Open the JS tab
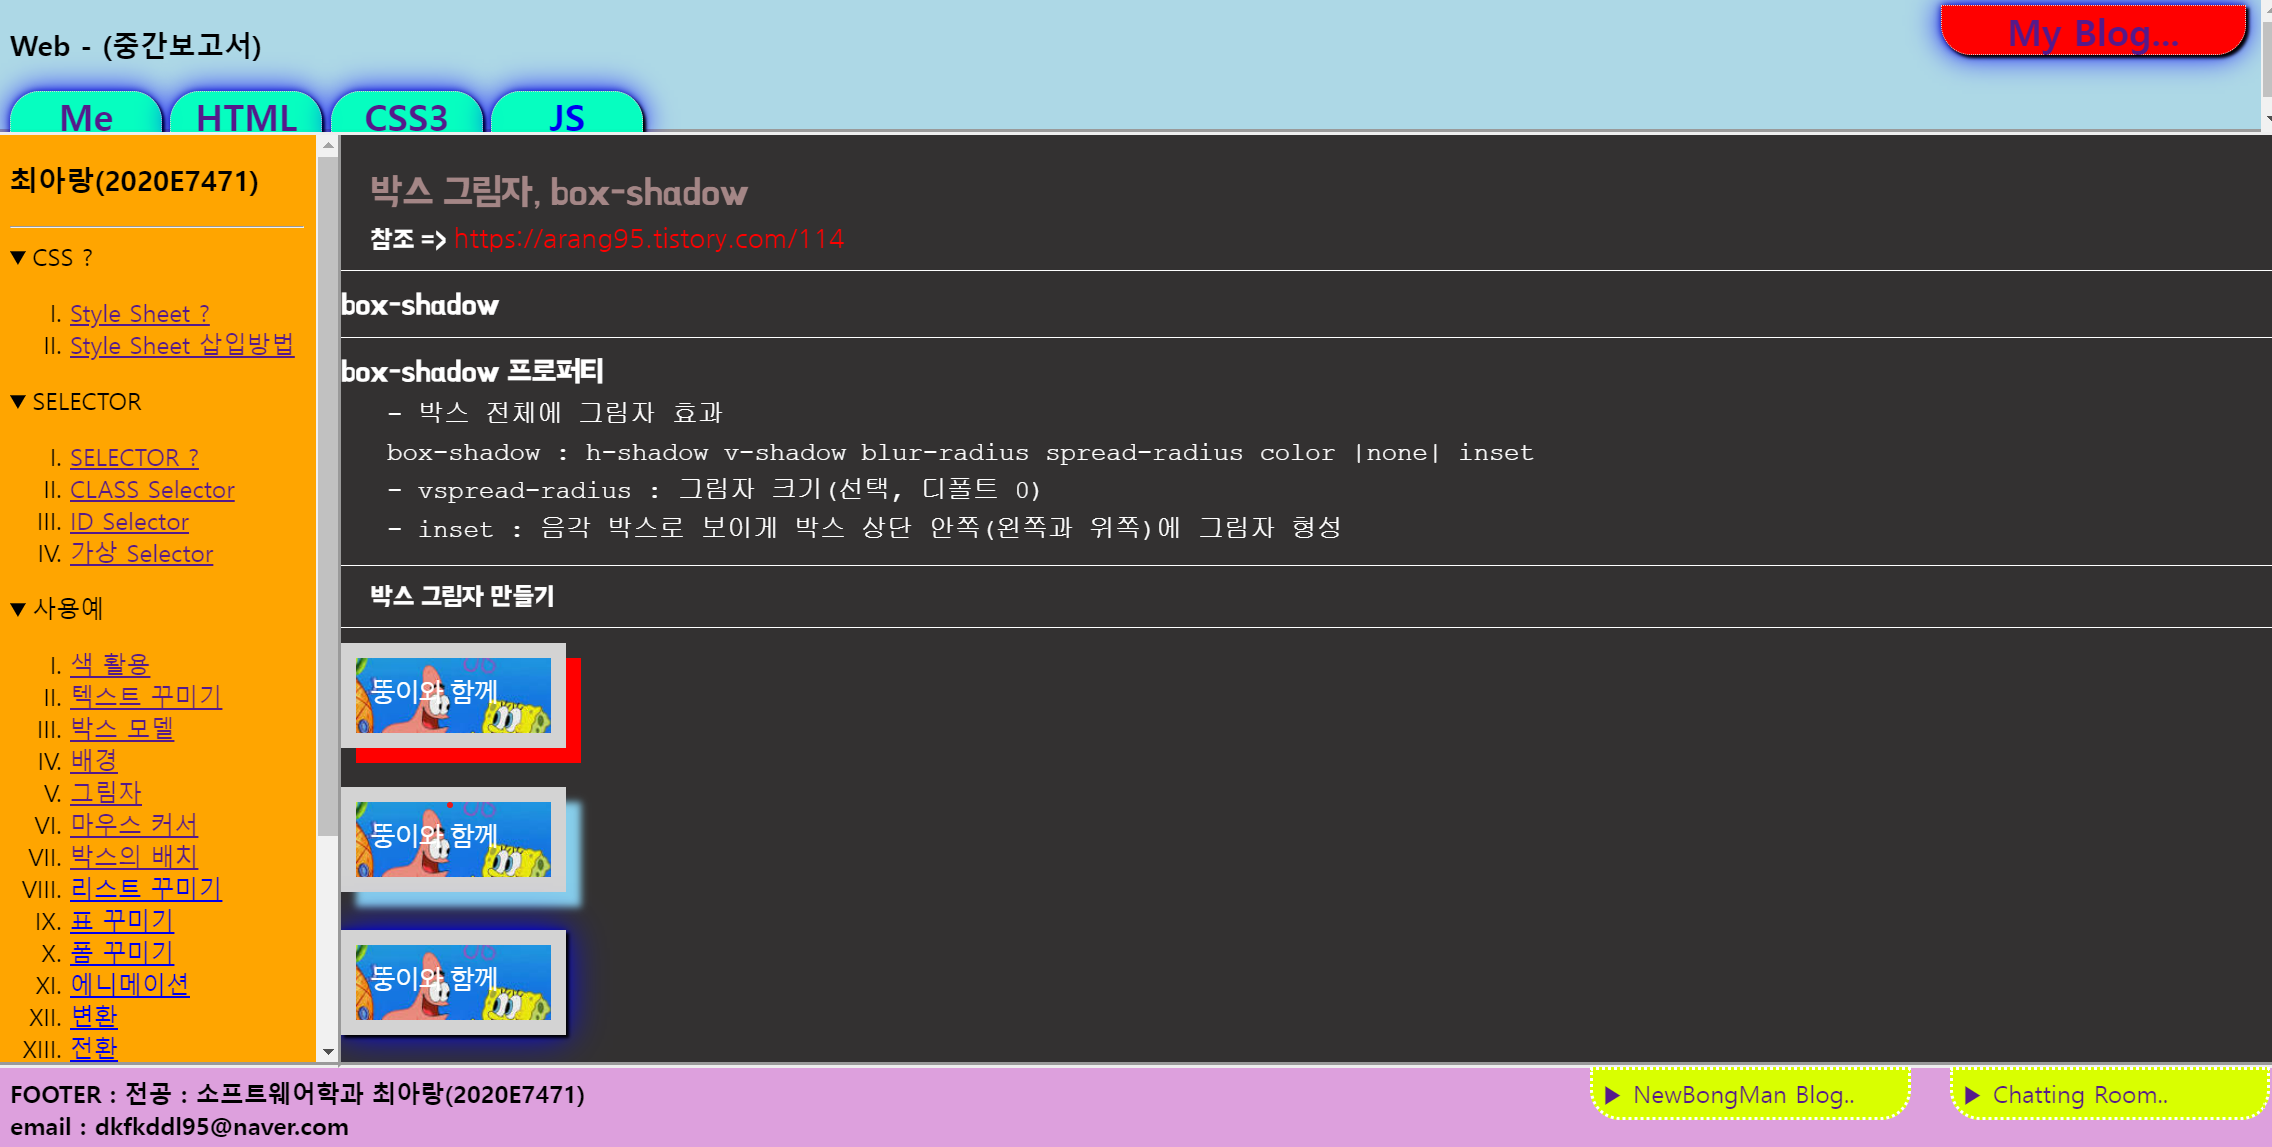 (566, 117)
